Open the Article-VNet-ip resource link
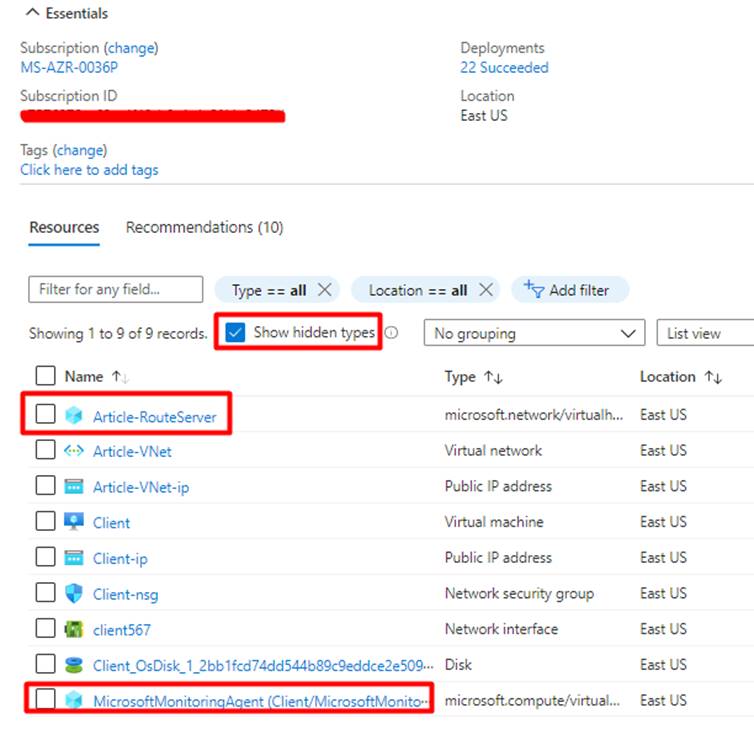The image size is (754, 756). pos(141,487)
